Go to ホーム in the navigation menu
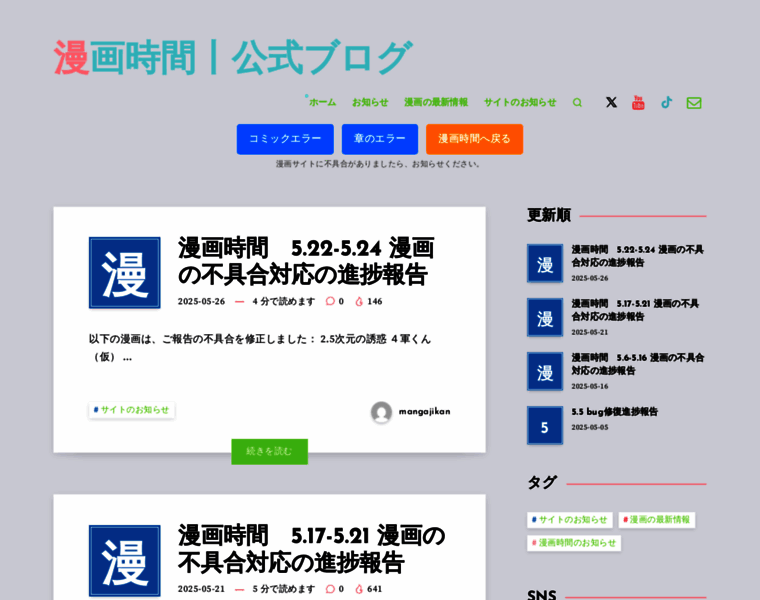760x600 pixels. pos(322,102)
